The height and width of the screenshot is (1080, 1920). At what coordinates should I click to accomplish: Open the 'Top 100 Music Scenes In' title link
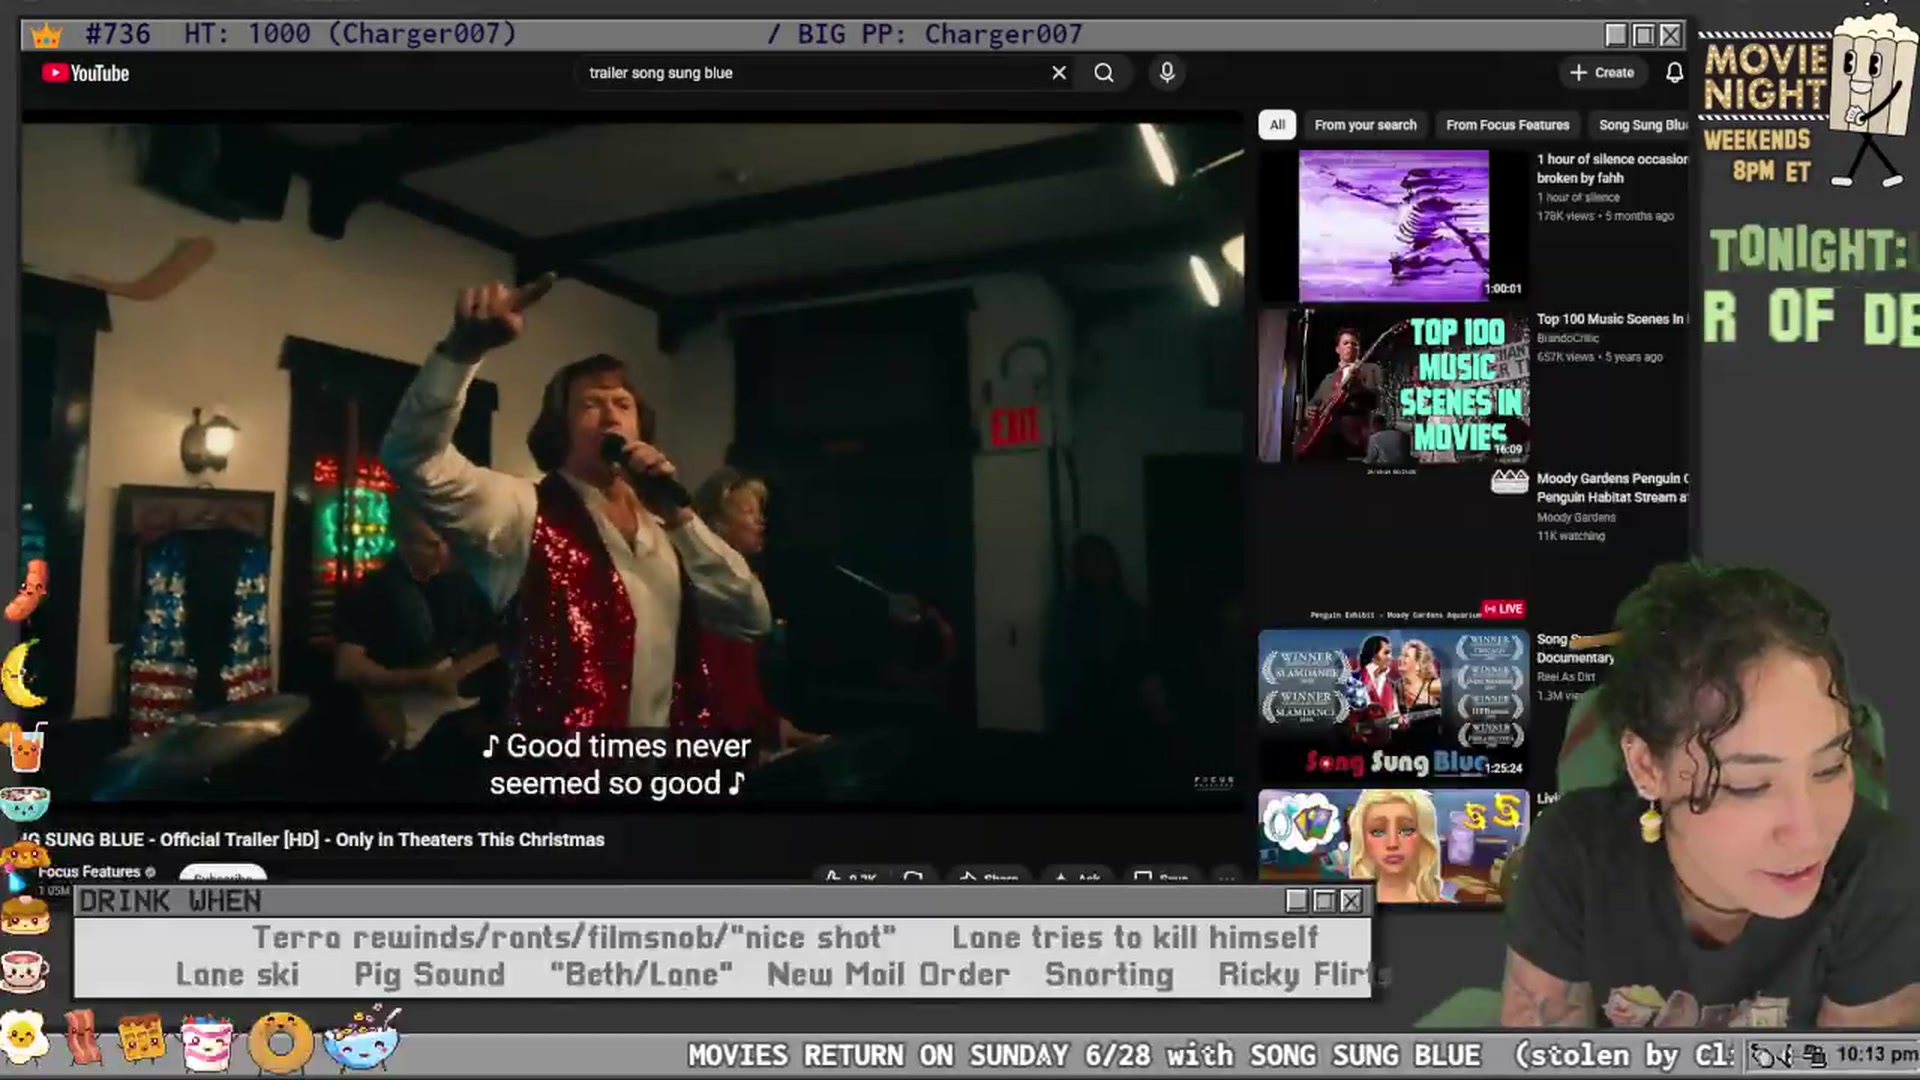1612,319
